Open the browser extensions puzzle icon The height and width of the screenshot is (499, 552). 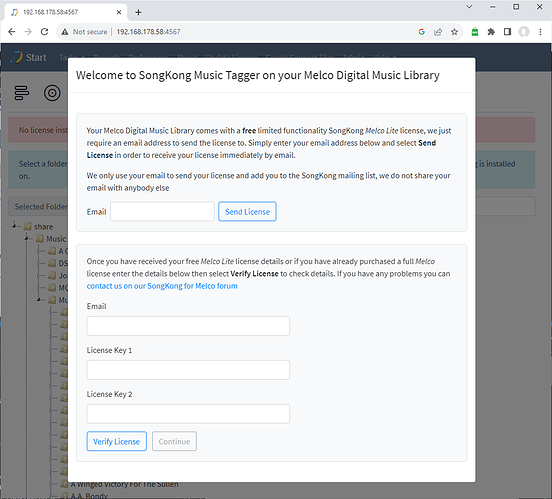[x=491, y=32]
